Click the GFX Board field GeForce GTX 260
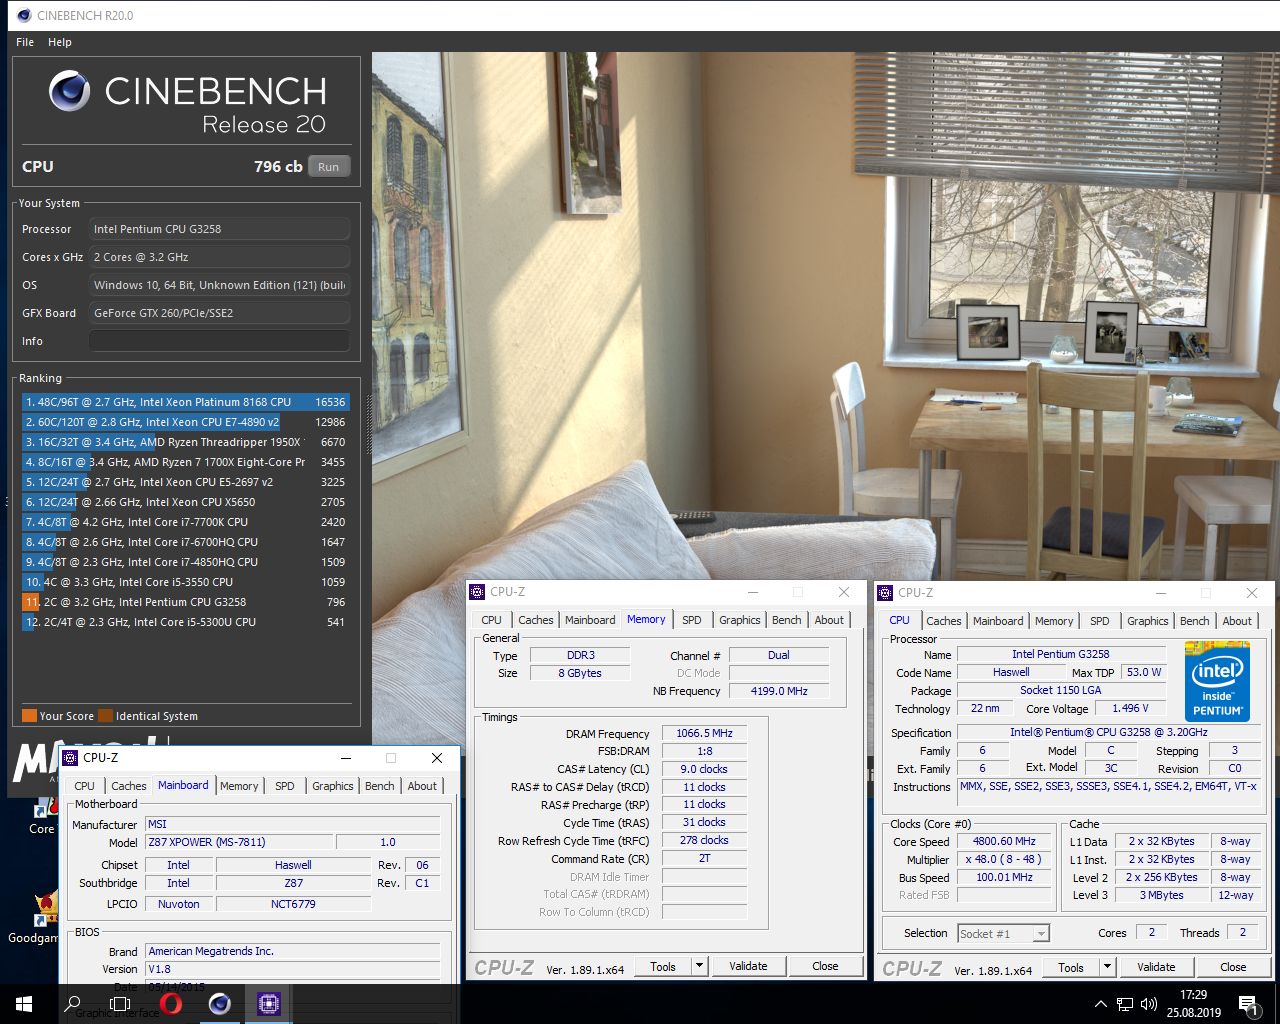The height and width of the screenshot is (1024, 1280). click(219, 313)
